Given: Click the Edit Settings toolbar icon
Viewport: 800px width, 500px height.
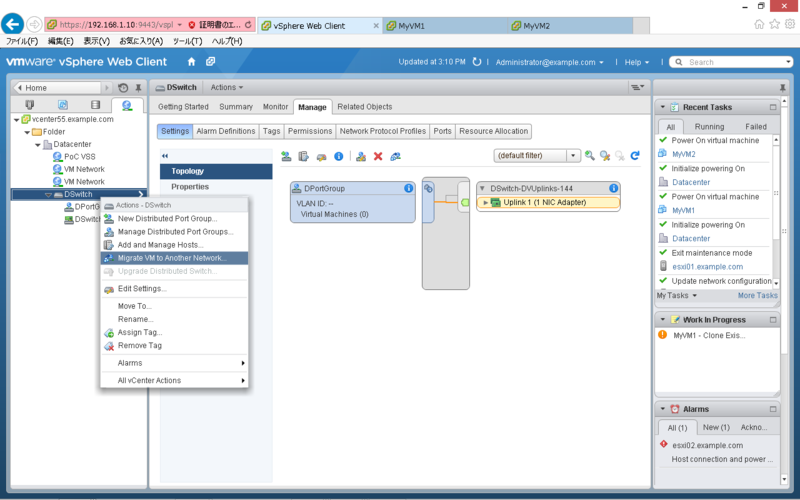Looking at the screenshot, I should click(321, 156).
